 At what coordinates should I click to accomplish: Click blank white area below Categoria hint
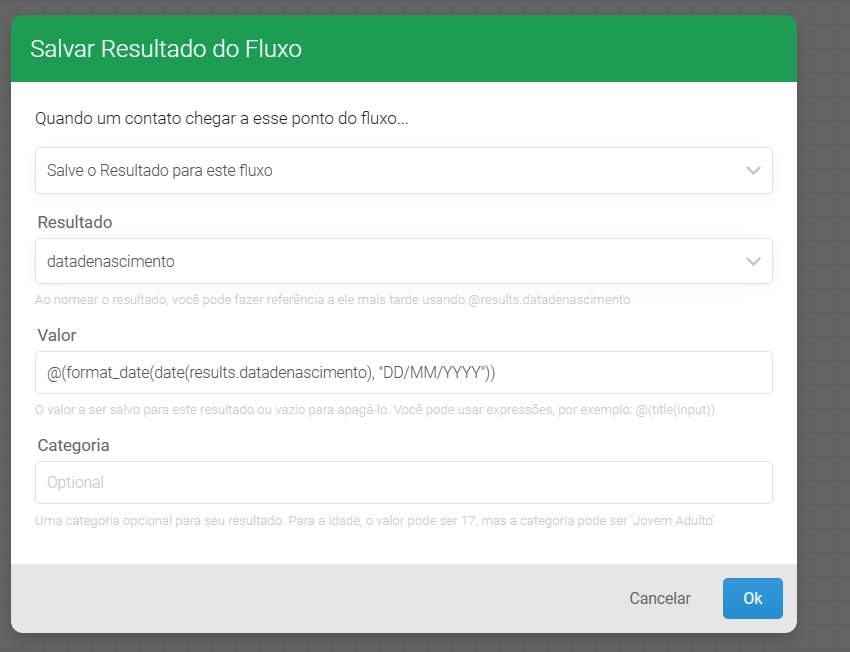[x=400, y=548]
